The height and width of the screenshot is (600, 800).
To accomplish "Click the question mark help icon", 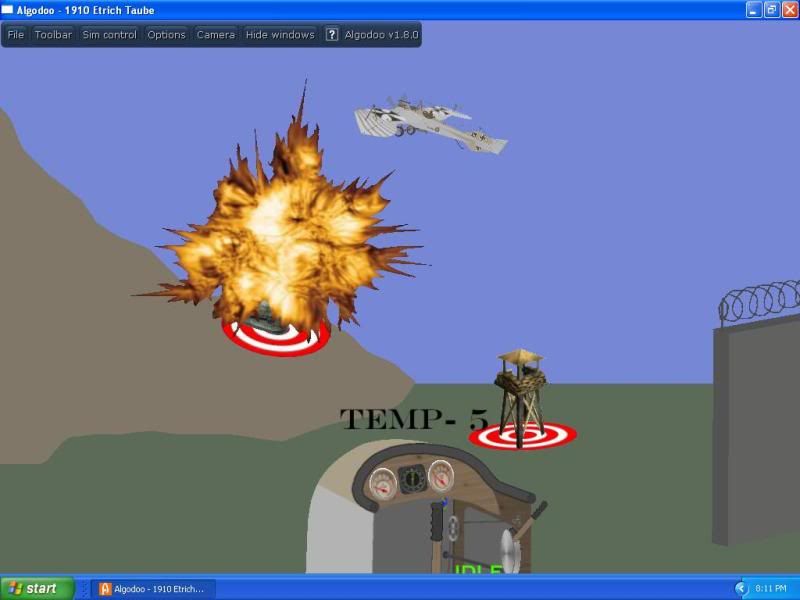I will click(x=332, y=35).
